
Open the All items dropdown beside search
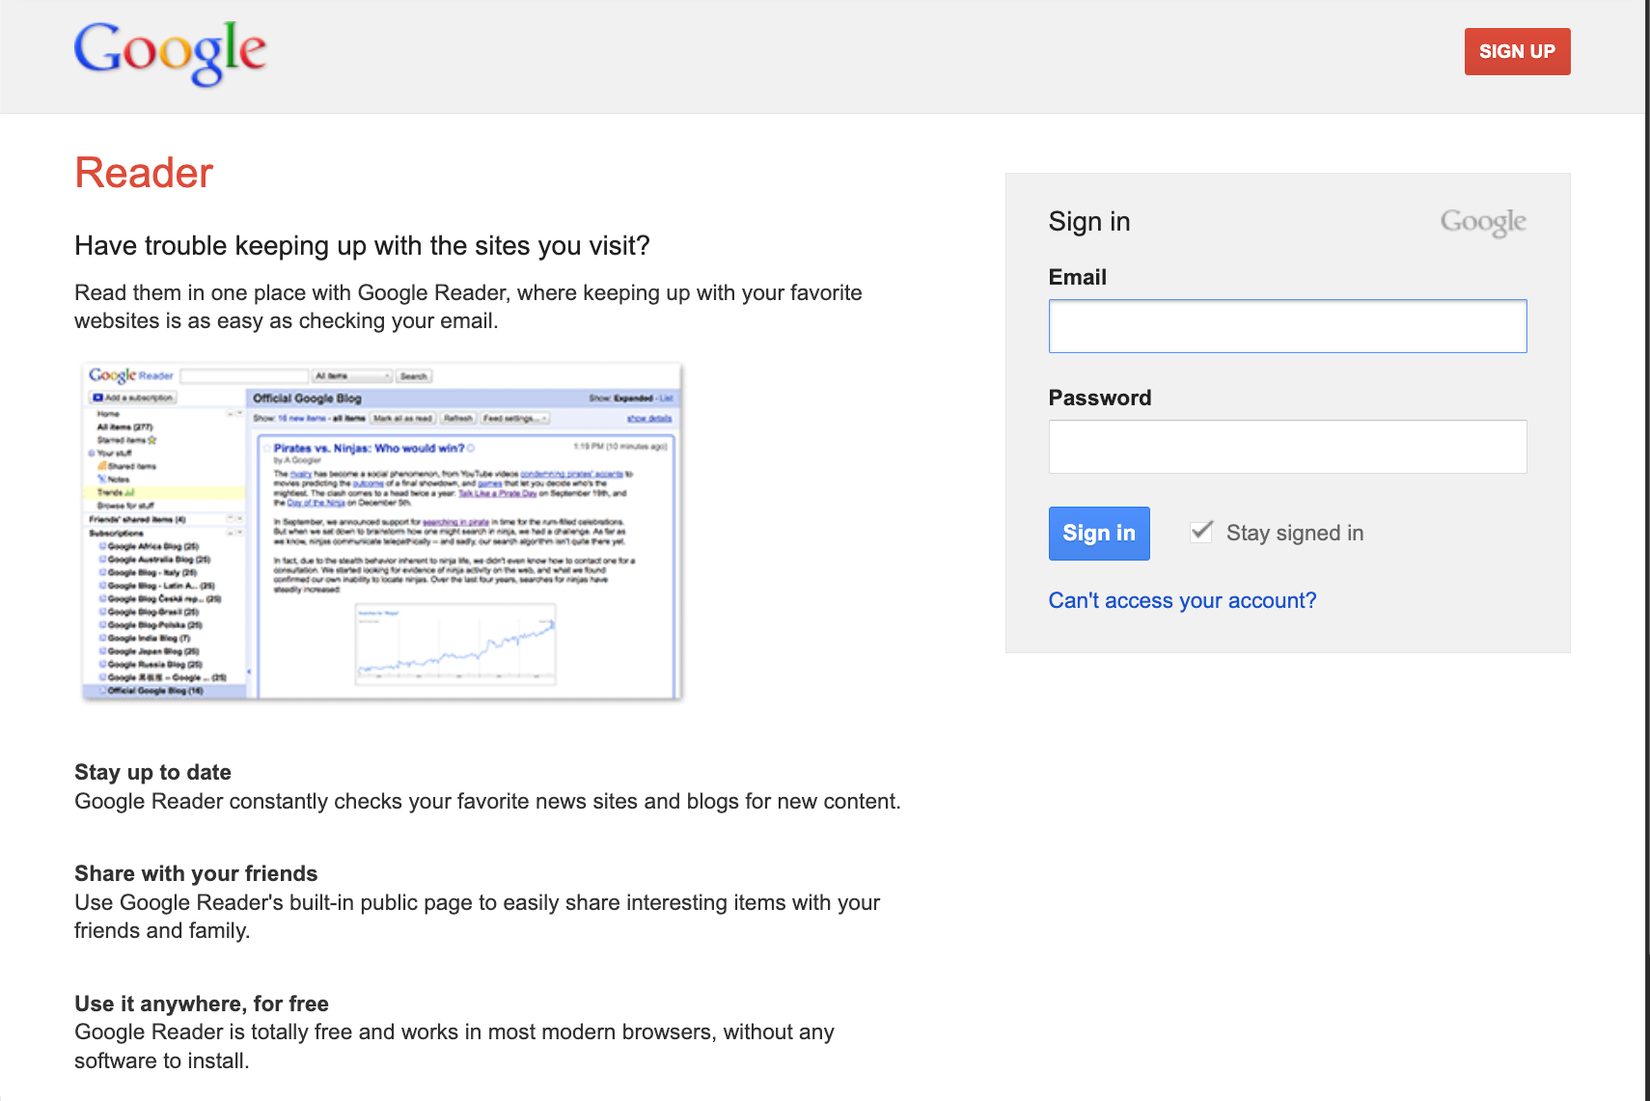click(351, 375)
